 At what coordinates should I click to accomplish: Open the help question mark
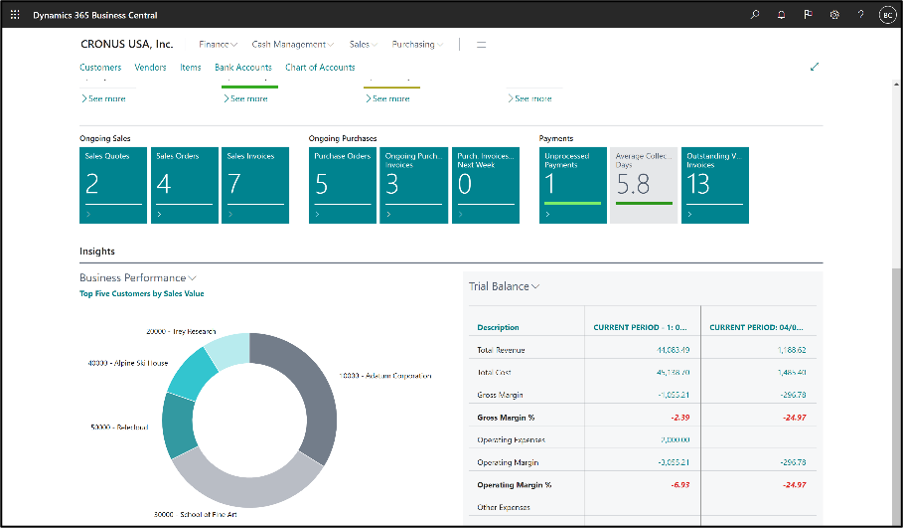pos(860,15)
